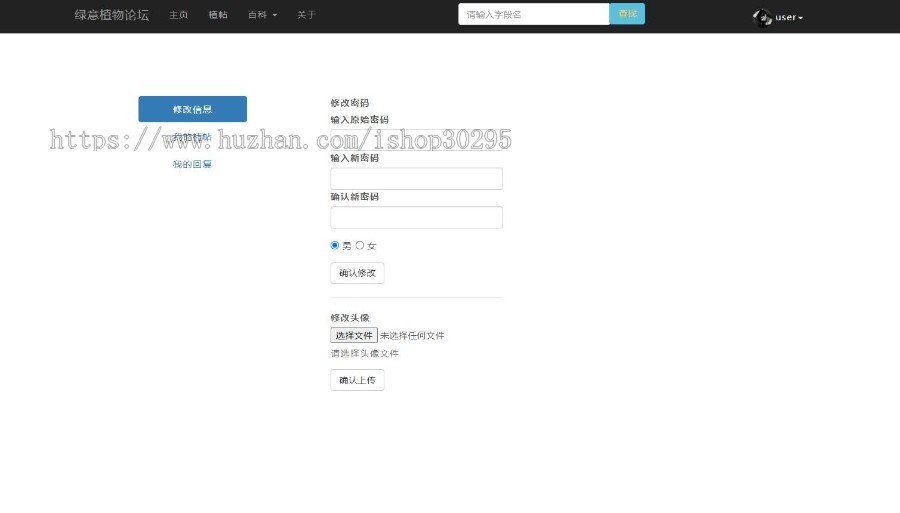This screenshot has height=513, width=900.
Task: Click the 未选择任何文件 status text
Action: coord(412,336)
